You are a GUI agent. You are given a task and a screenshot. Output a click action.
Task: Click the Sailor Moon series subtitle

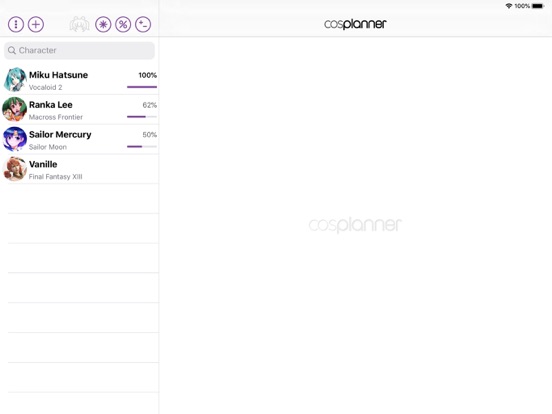pyautogui.click(x=48, y=147)
